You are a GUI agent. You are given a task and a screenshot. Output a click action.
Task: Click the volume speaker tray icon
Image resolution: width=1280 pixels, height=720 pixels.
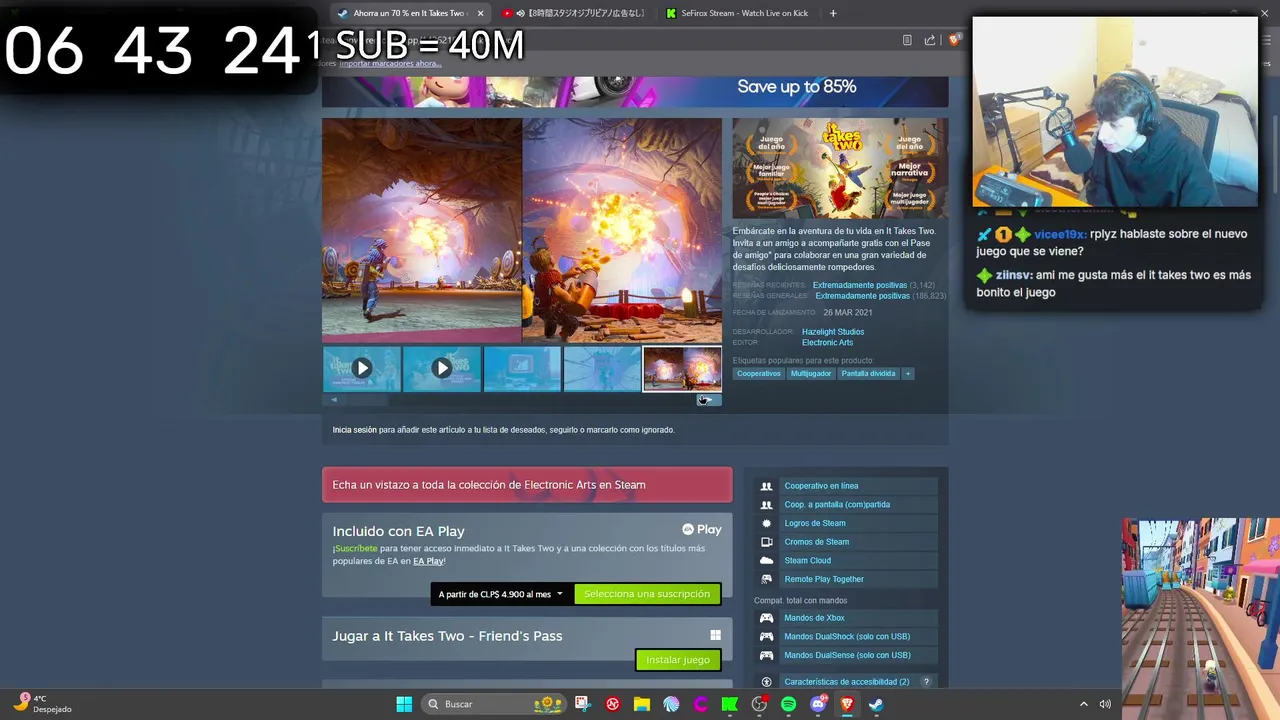(1105, 704)
